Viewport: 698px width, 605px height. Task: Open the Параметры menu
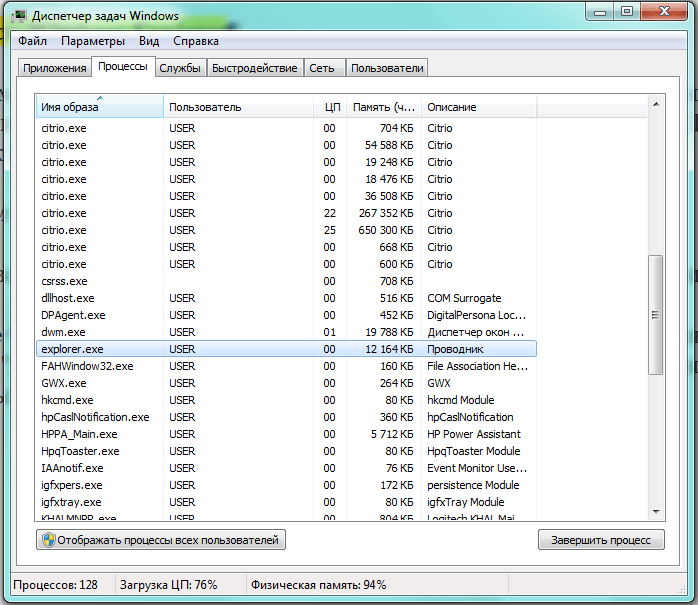point(93,41)
